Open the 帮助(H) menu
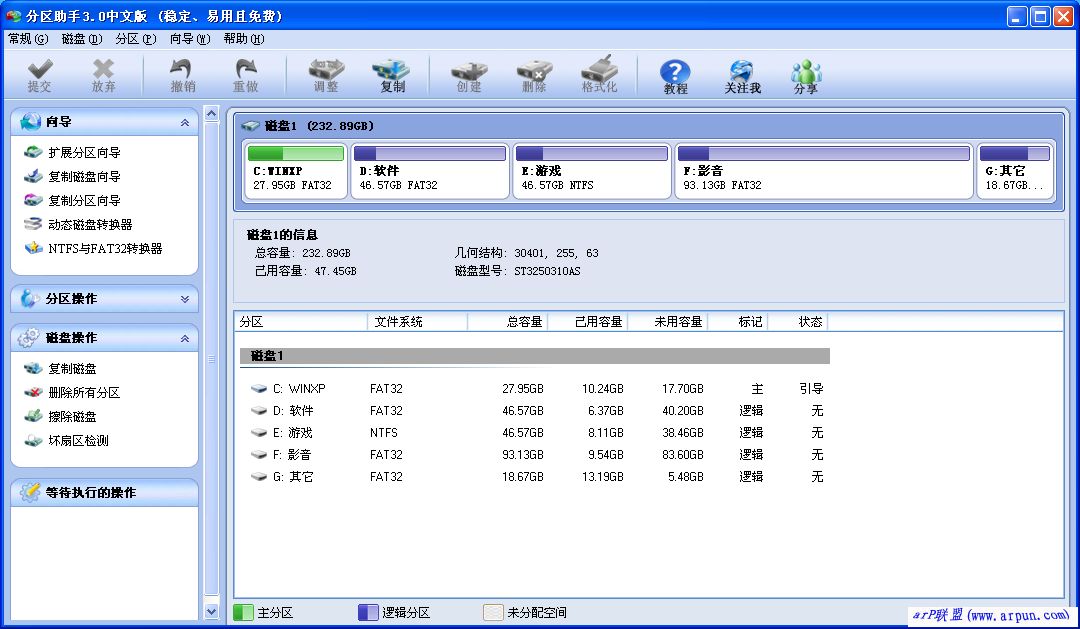This screenshot has height=629, width=1080. (x=243, y=39)
